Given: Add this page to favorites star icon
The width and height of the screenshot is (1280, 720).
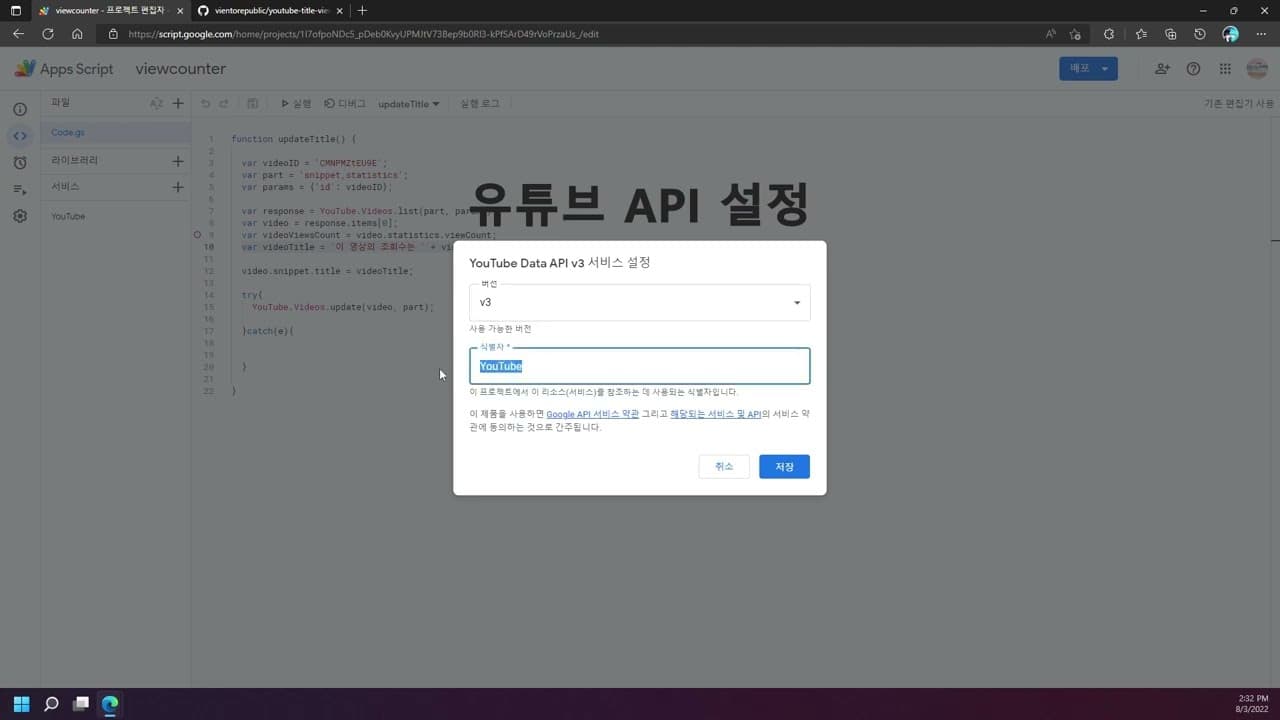Looking at the screenshot, I should pos(1075,34).
